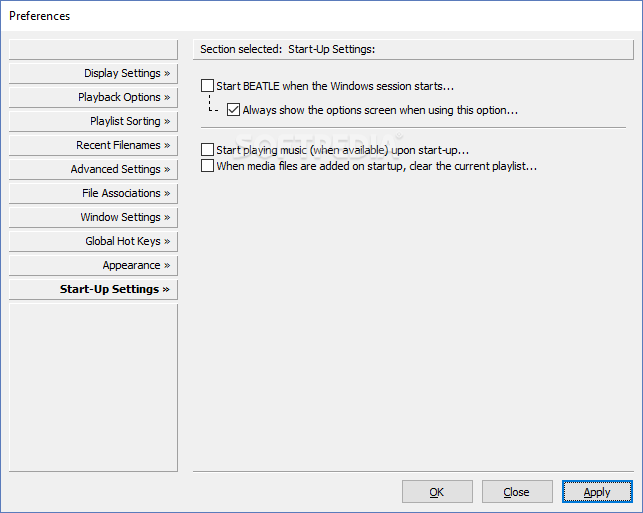Click the empty panel below Start-Up Settings
The height and width of the screenshot is (513, 643).
tap(93, 388)
